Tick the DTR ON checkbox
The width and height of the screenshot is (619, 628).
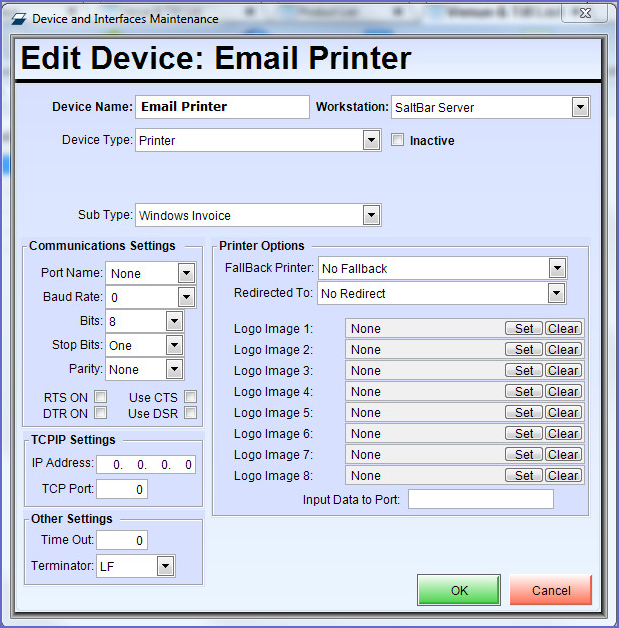tap(100, 413)
